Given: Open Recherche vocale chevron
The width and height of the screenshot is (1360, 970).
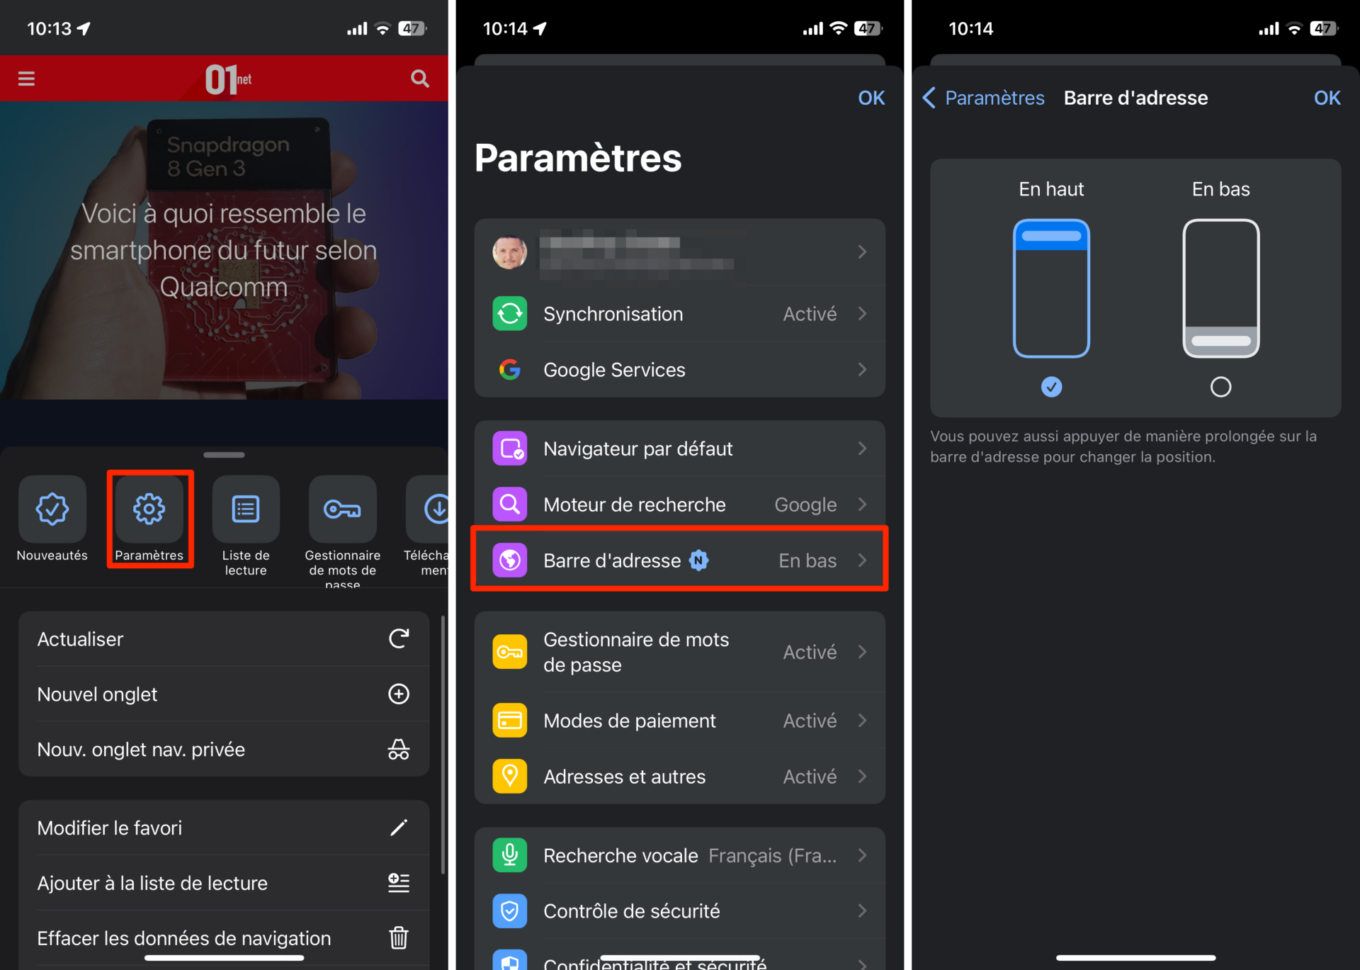Looking at the screenshot, I should (862, 856).
